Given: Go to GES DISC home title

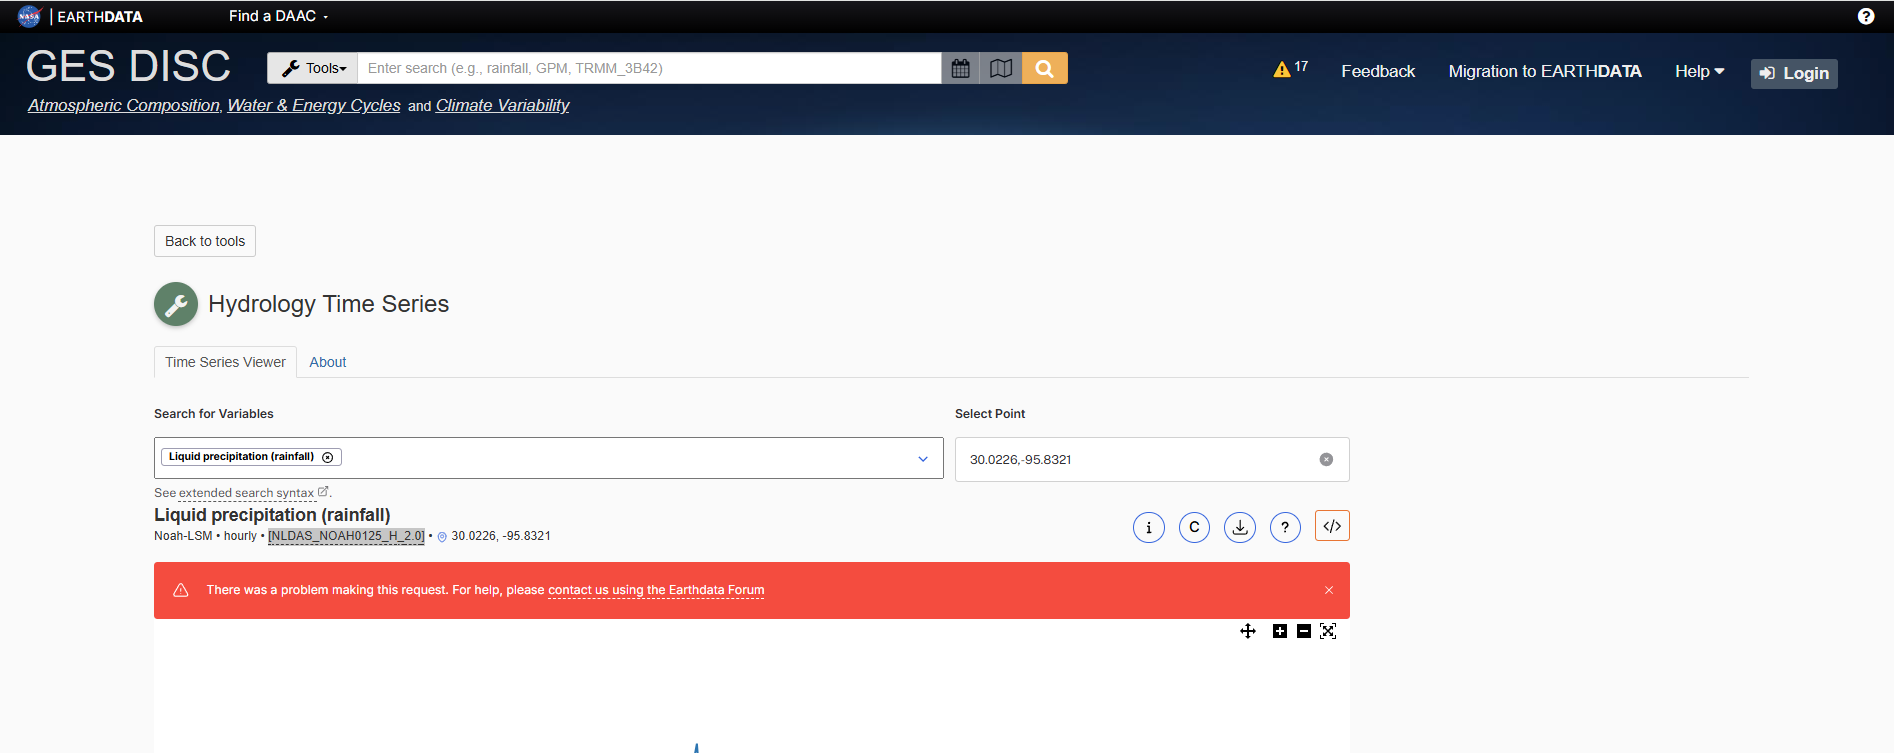Looking at the screenshot, I should [x=128, y=66].
